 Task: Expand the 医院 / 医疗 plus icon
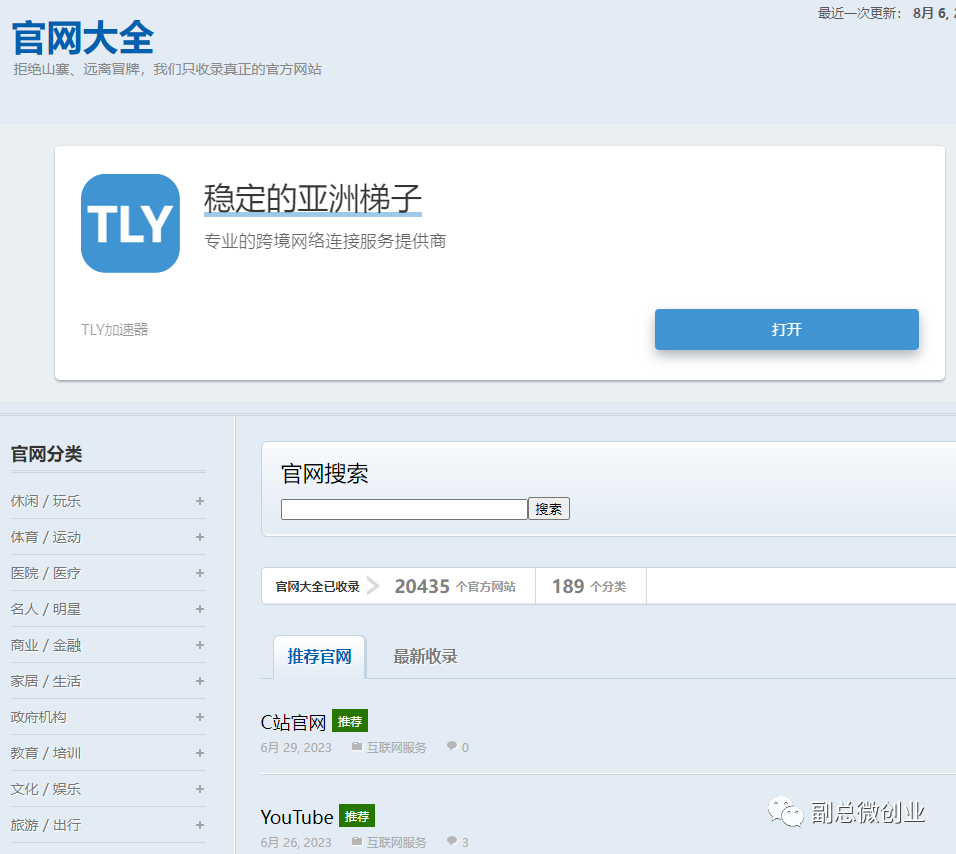point(199,573)
